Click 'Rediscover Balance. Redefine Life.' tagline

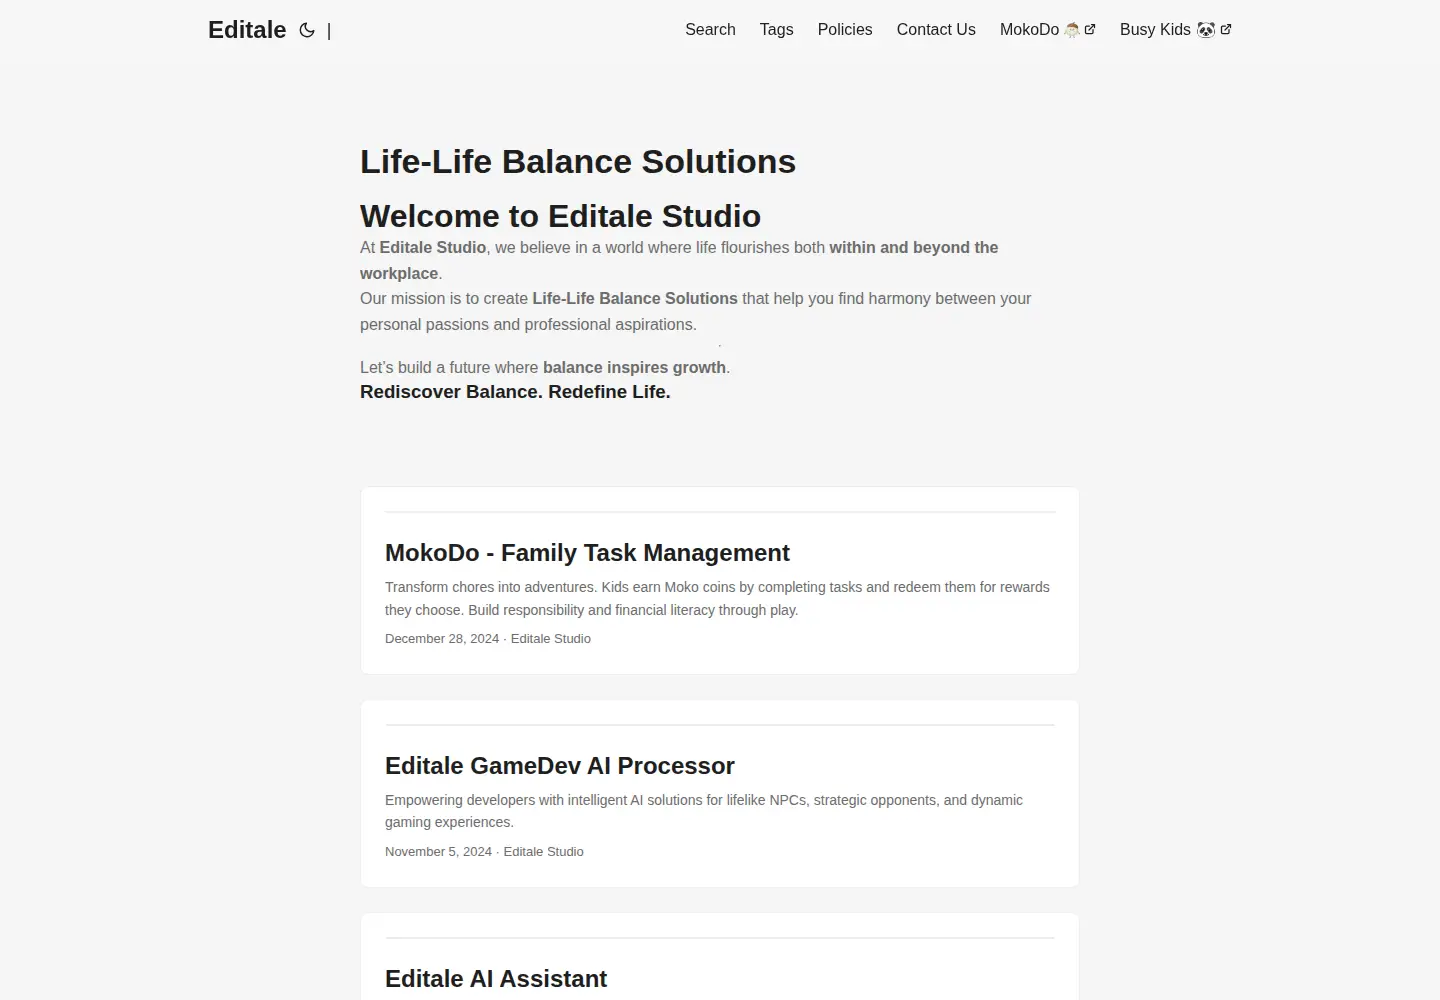click(x=515, y=392)
